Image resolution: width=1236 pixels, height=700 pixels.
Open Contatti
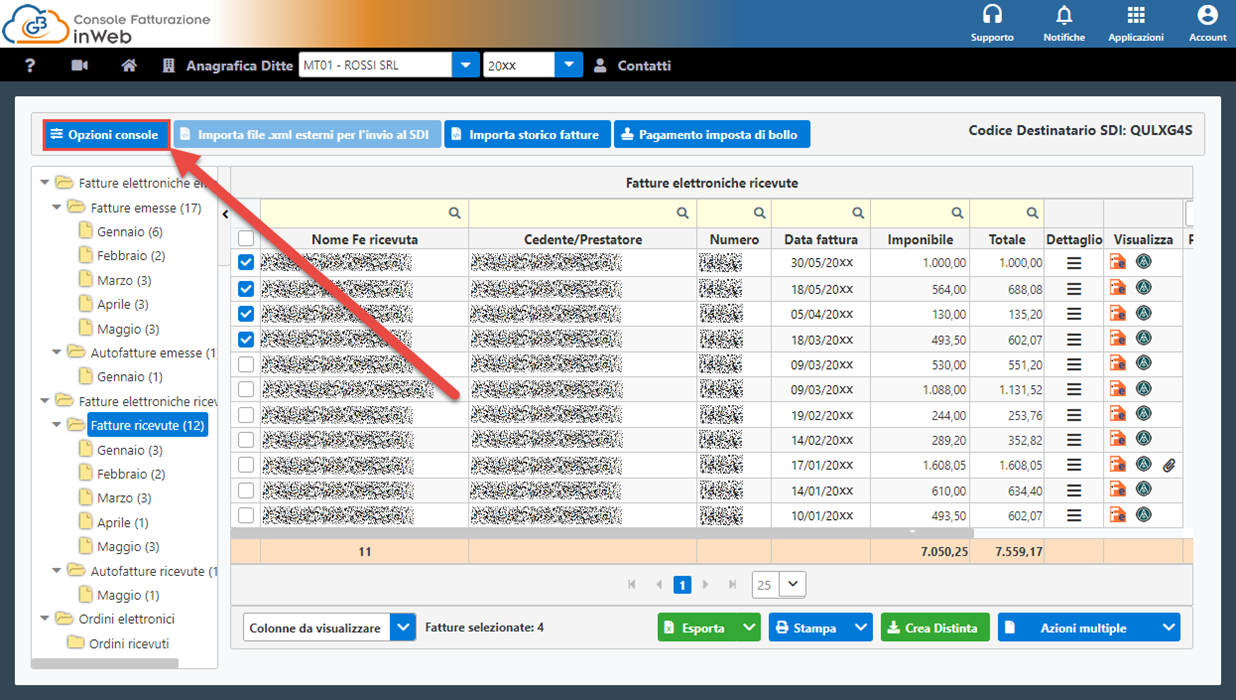coord(632,65)
